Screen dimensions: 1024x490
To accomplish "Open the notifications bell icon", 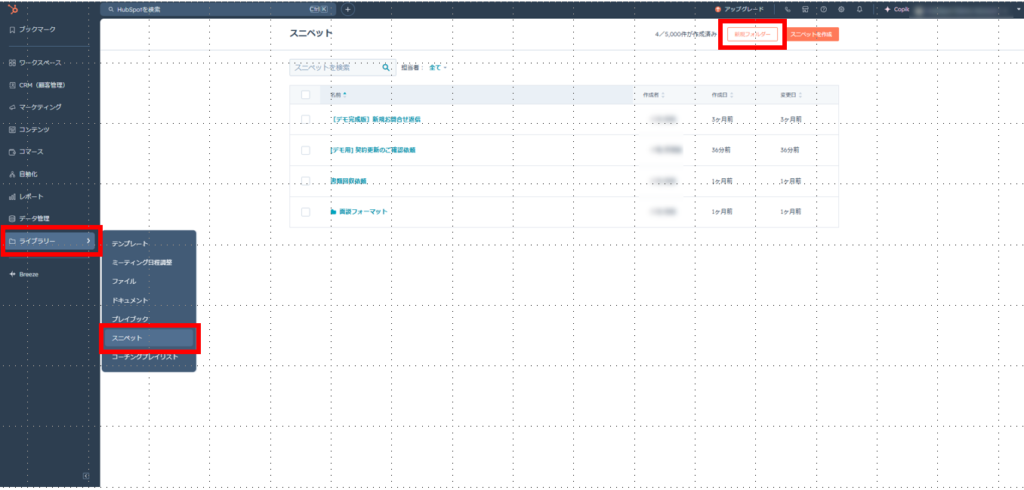I will tap(859, 10).
